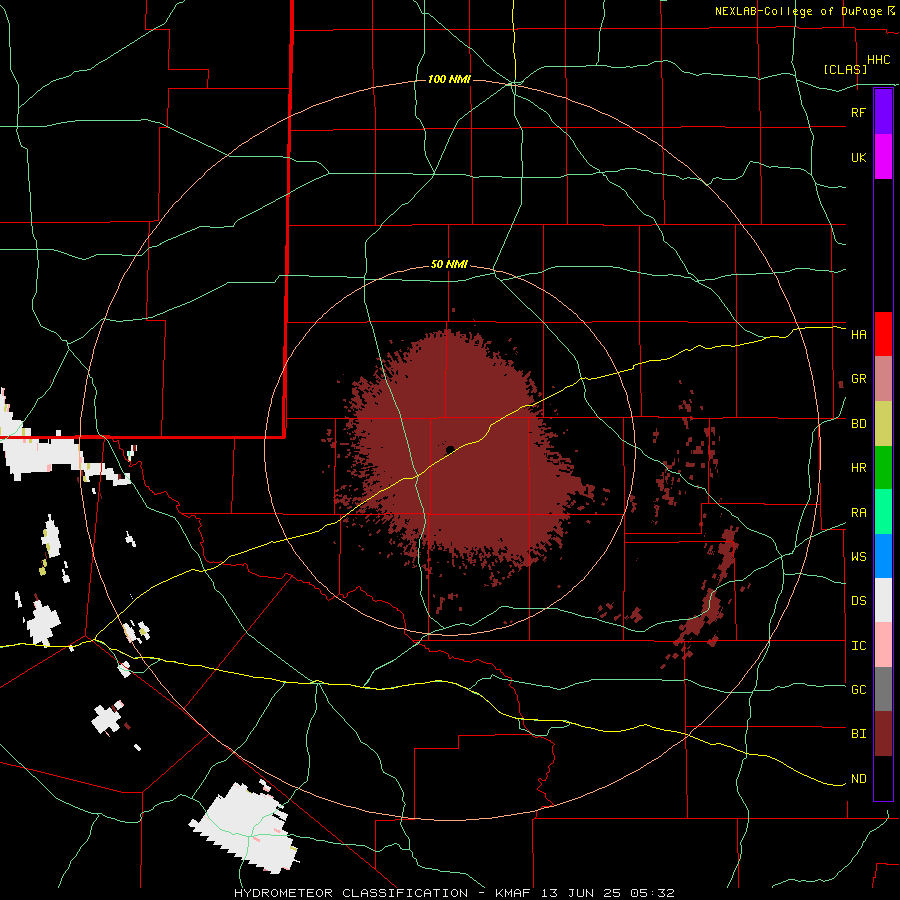The width and height of the screenshot is (900, 900).
Task: Click the WS legend label
Action: tap(858, 557)
